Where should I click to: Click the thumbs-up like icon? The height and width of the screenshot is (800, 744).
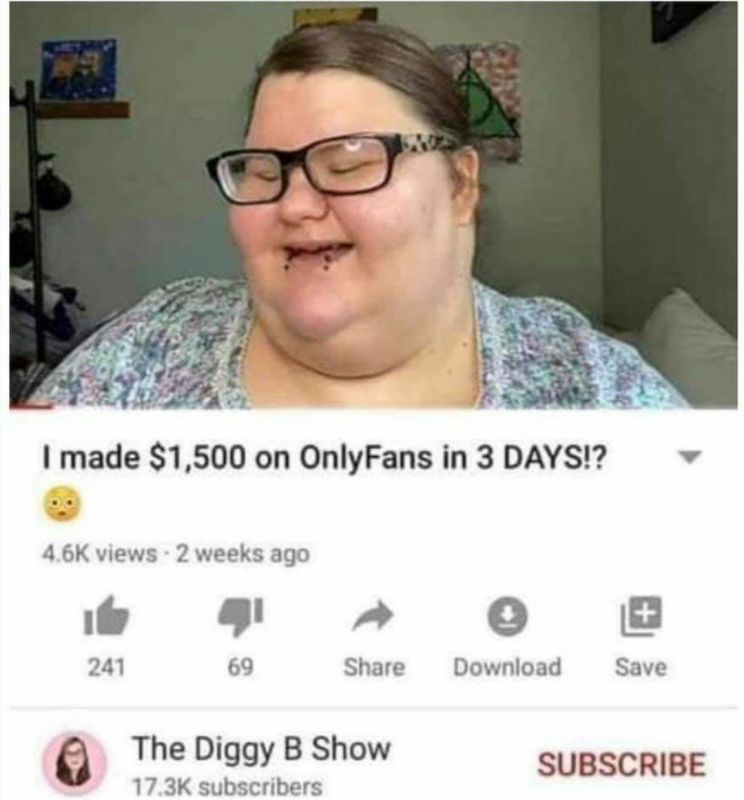pos(106,615)
